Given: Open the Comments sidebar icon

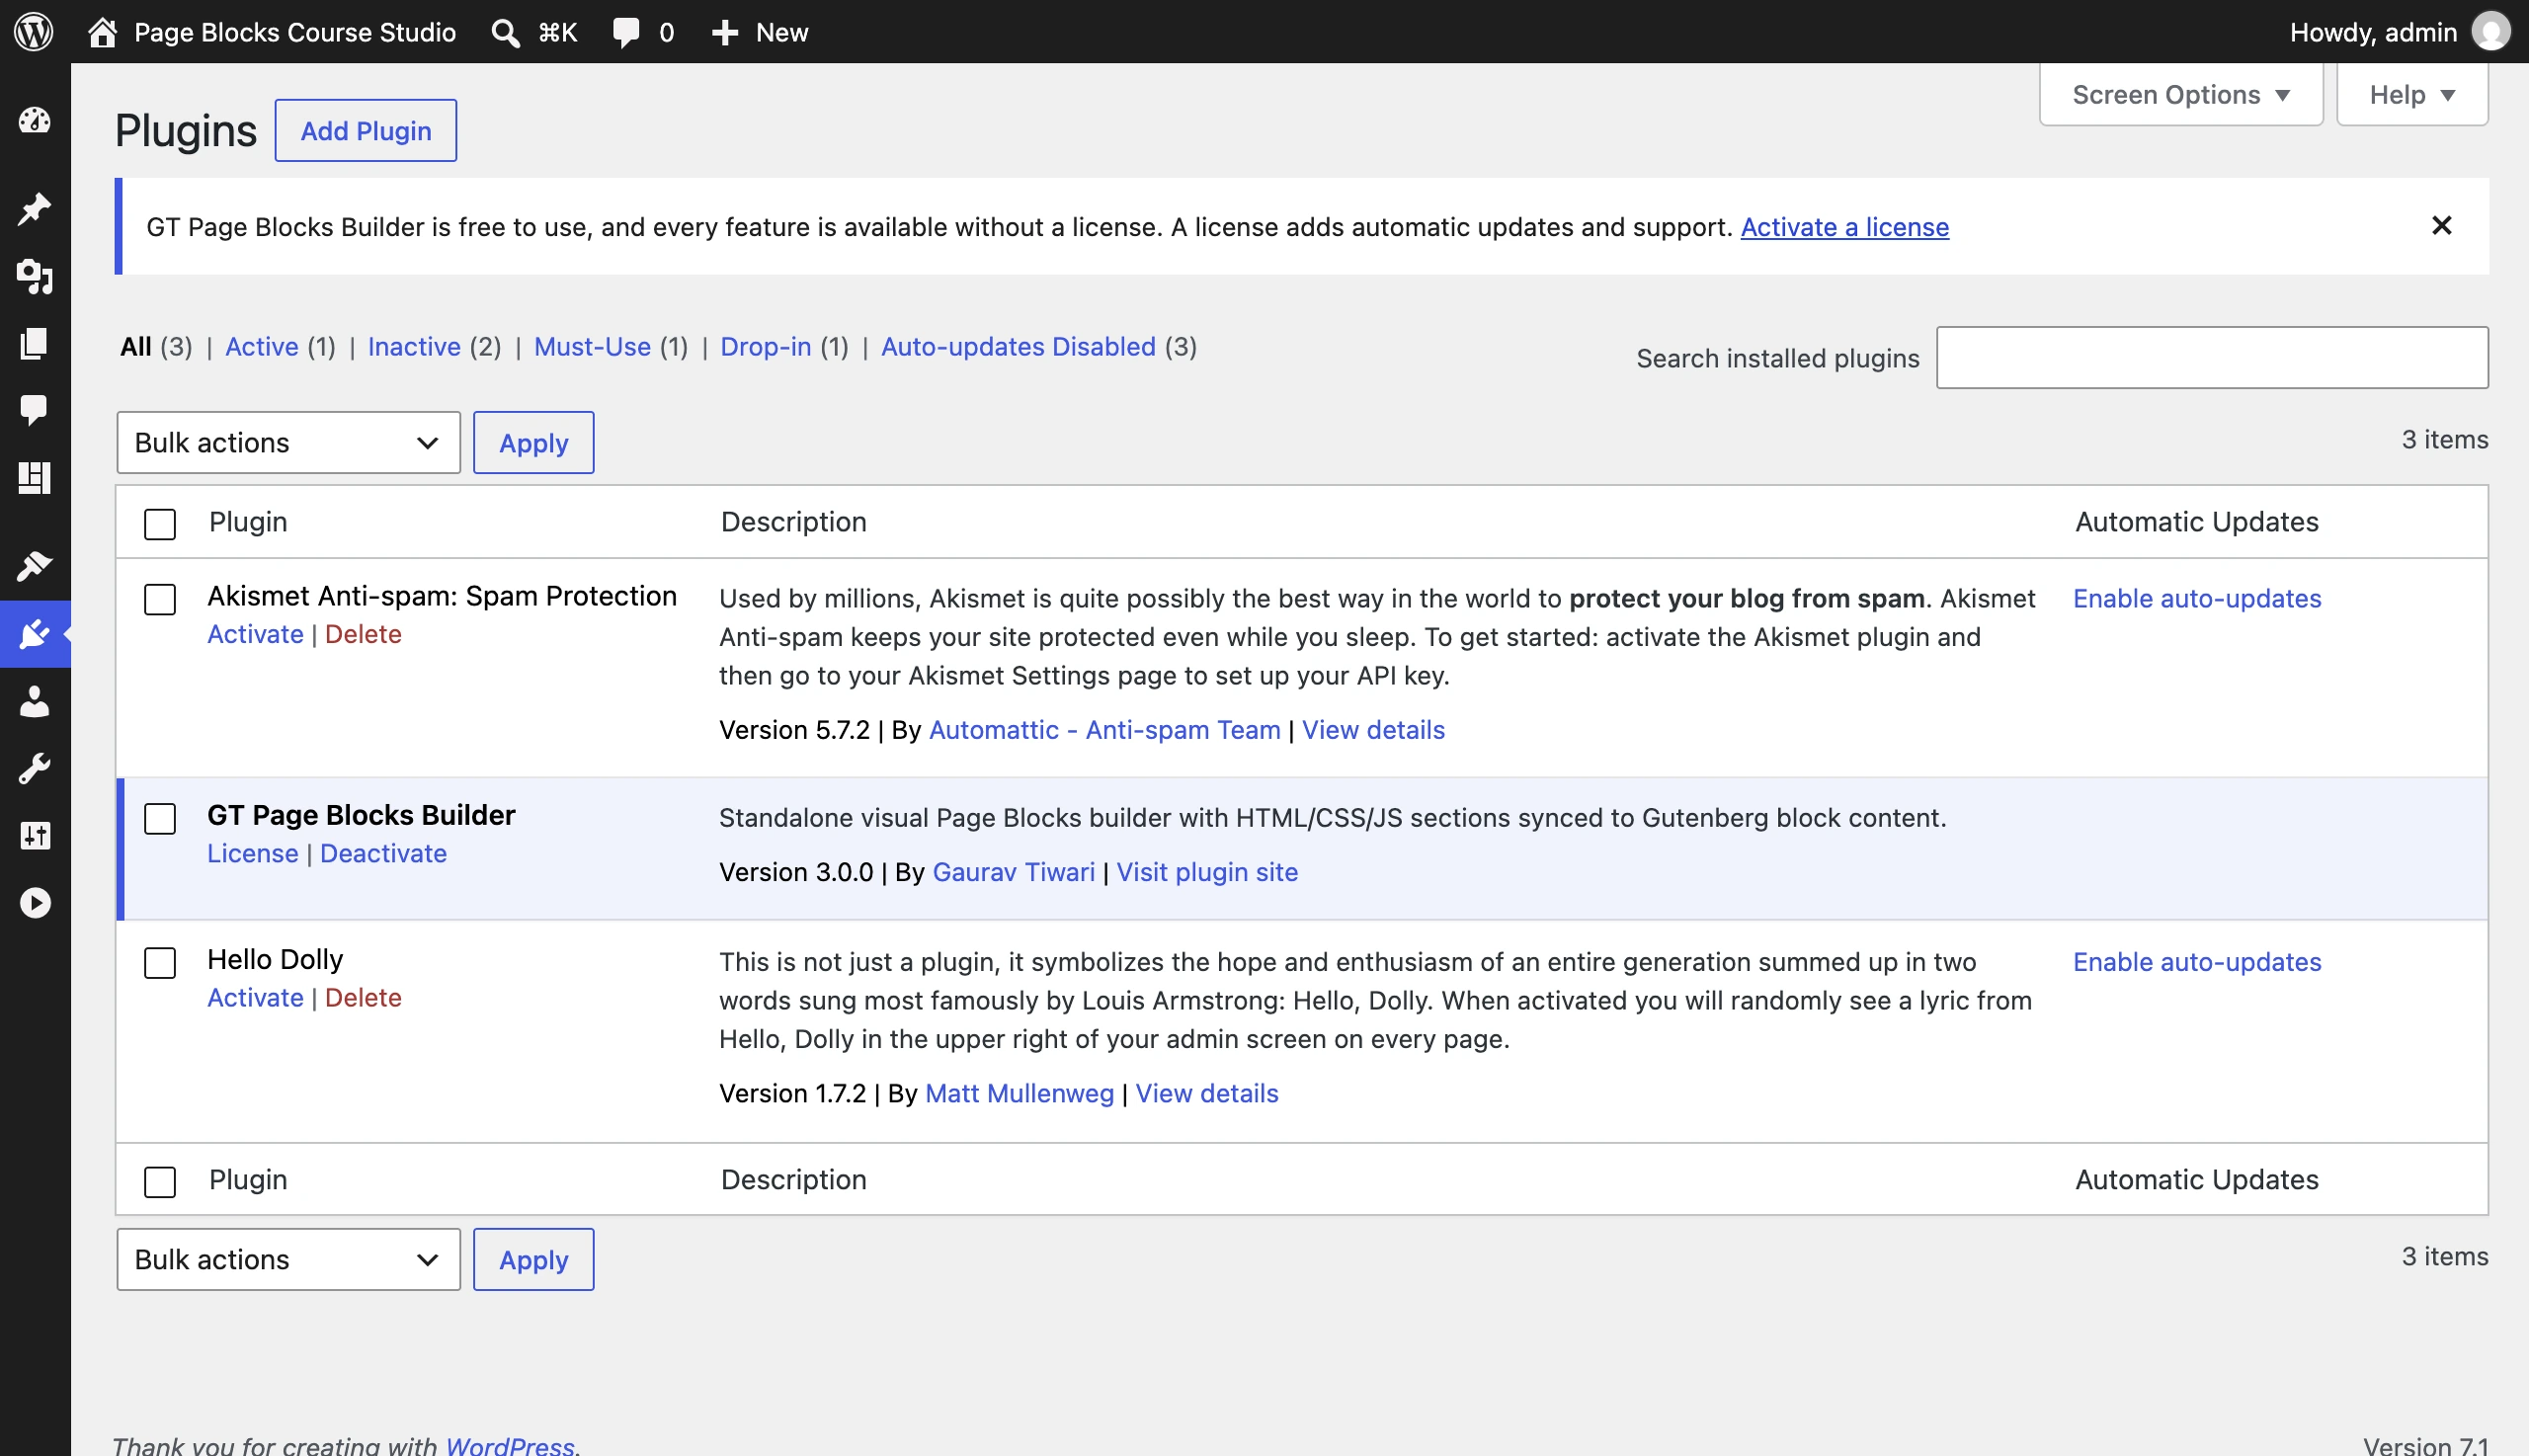Looking at the screenshot, I should click(x=35, y=410).
